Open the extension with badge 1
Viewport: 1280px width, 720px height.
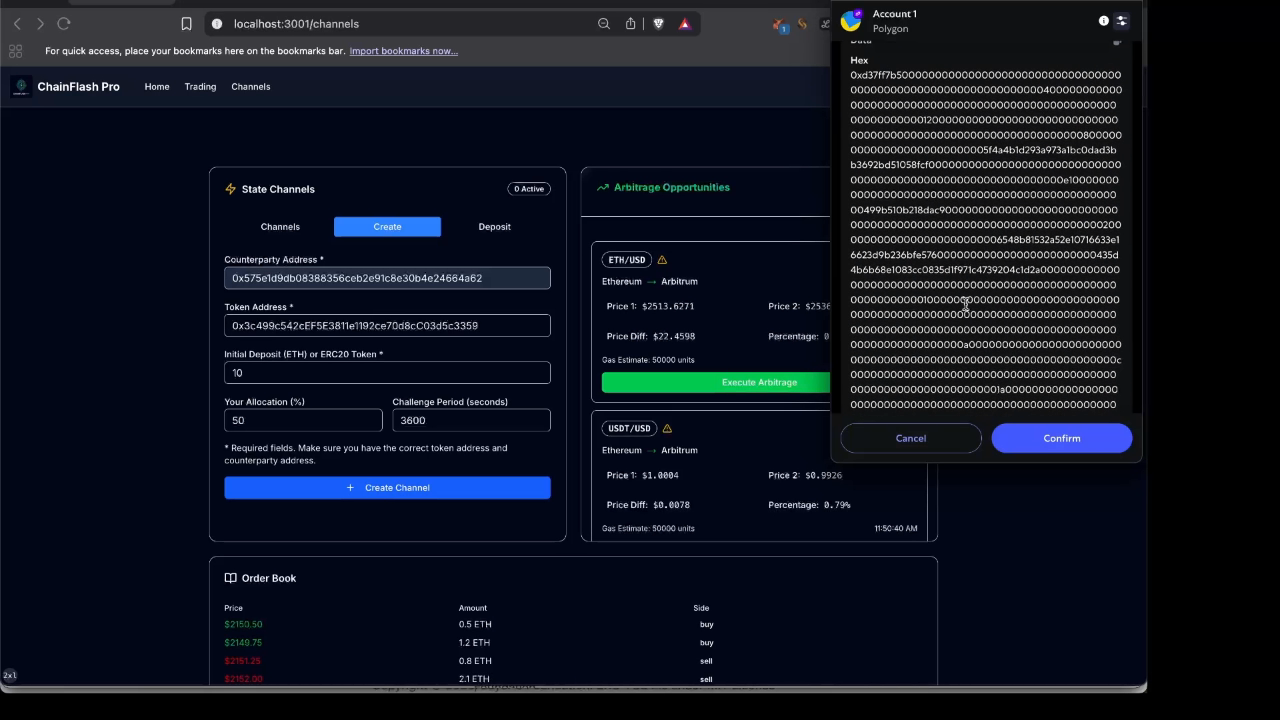tap(781, 24)
